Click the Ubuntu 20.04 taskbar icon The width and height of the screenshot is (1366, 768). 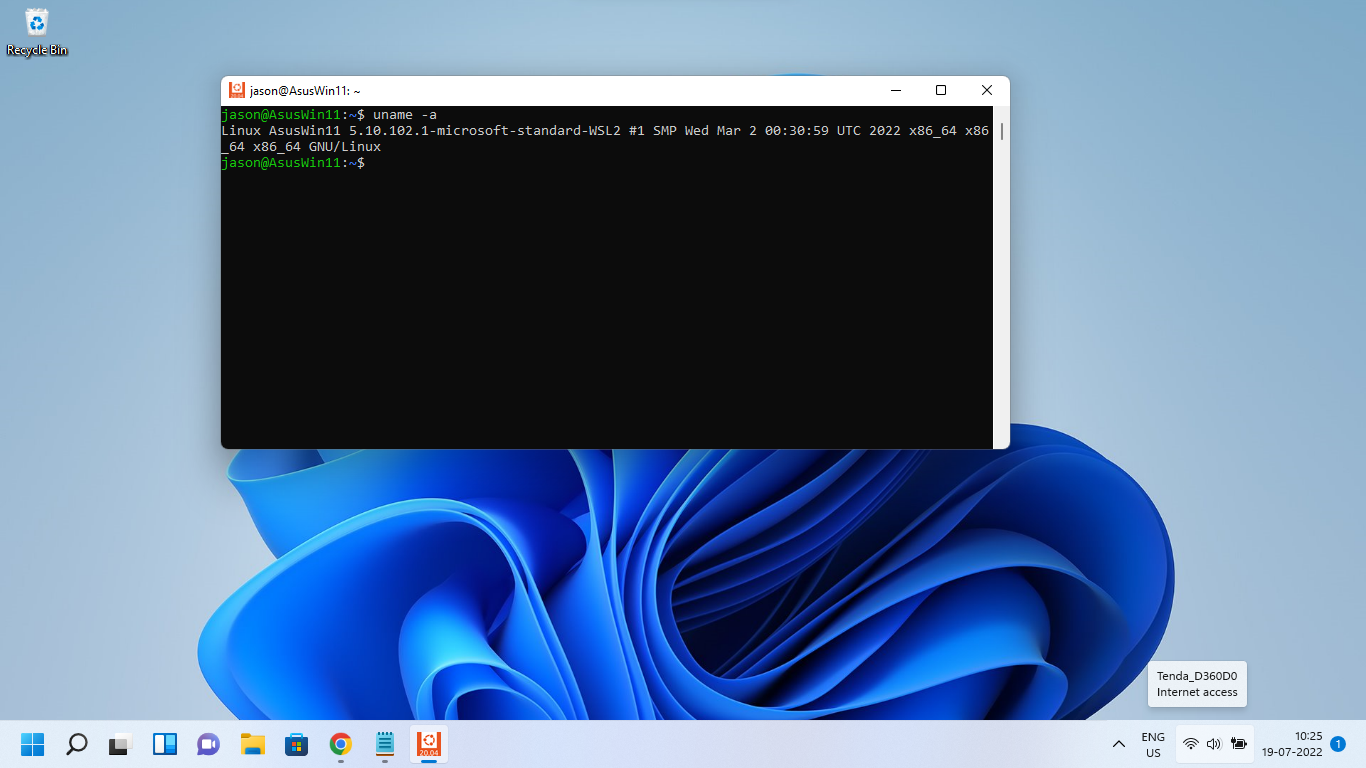click(428, 744)
